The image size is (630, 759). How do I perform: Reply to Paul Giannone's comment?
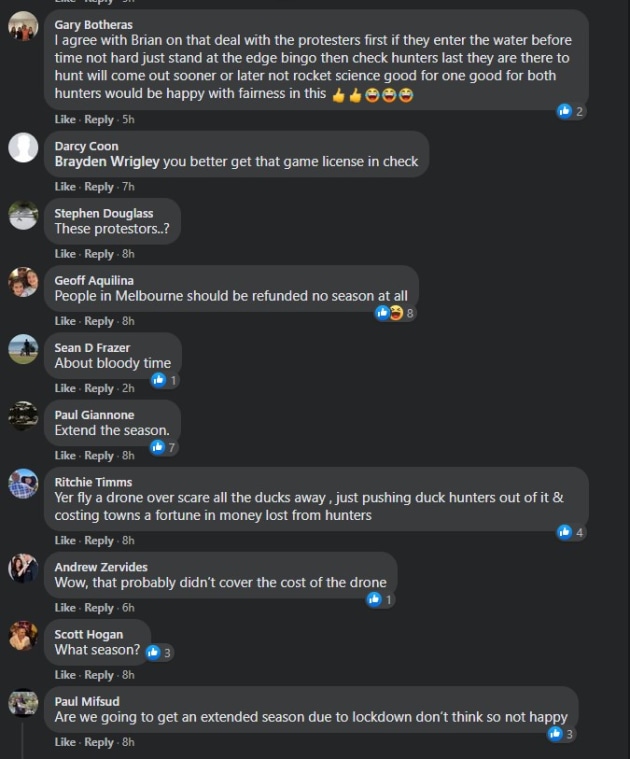99,455
